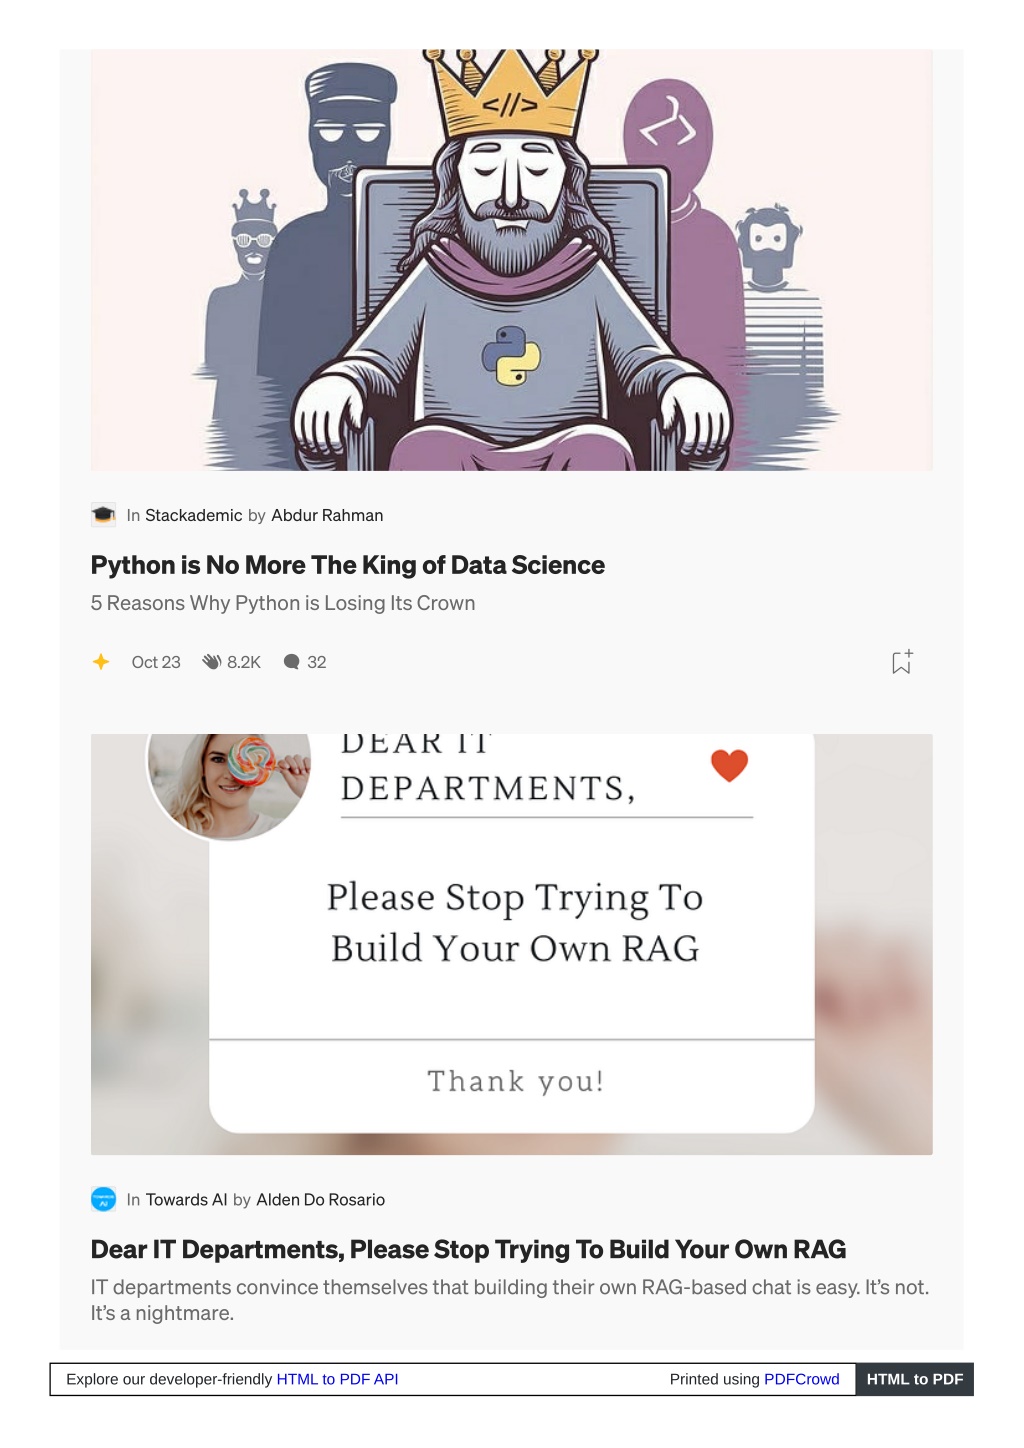The height and width of the screenshot is (1448, 1024).
Task: Click the Stackademic publication avatar icon
Action: (x=103, y=515)
